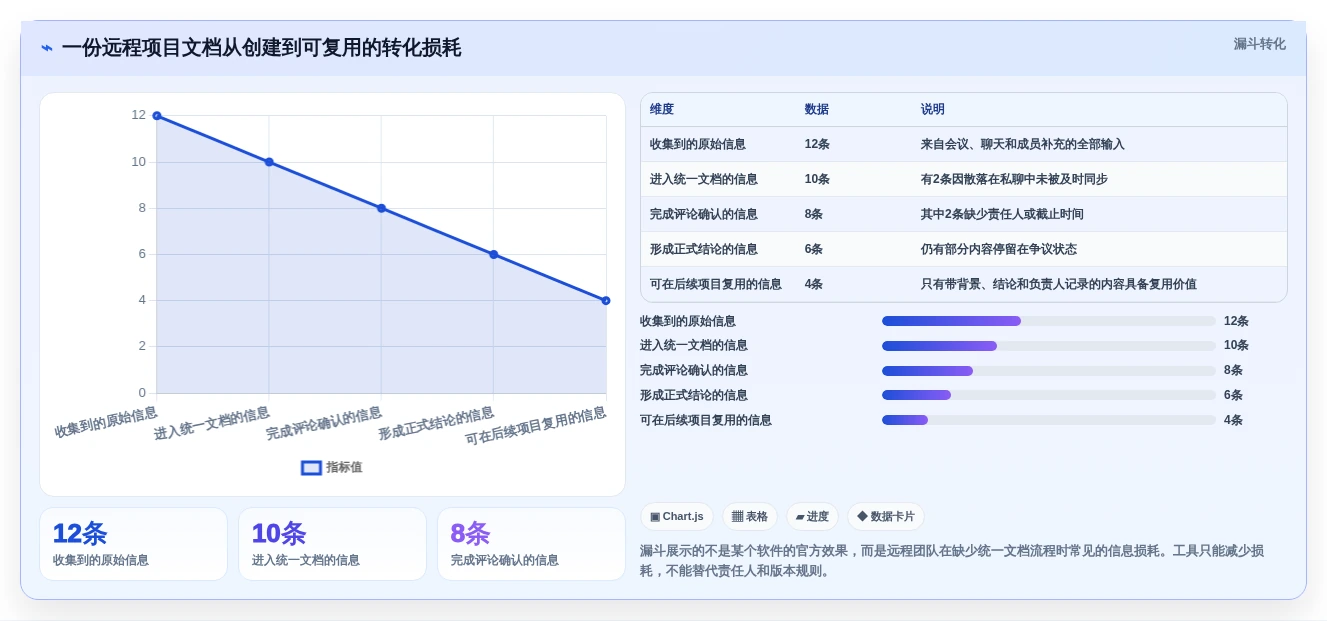Click the chart data point at 8
The height and width of the screenshot is (621, 1327).
(x=381, y=208)
